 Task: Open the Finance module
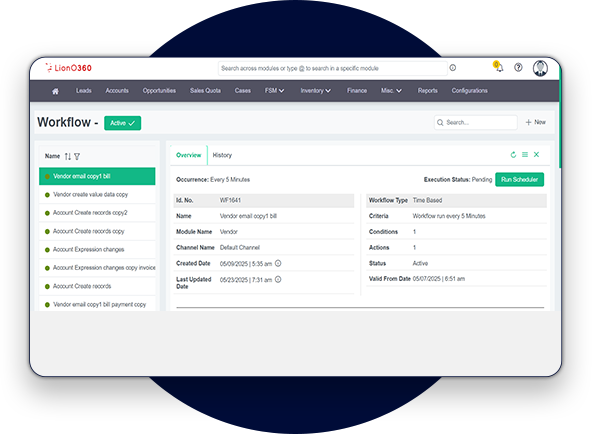[357, 91]
